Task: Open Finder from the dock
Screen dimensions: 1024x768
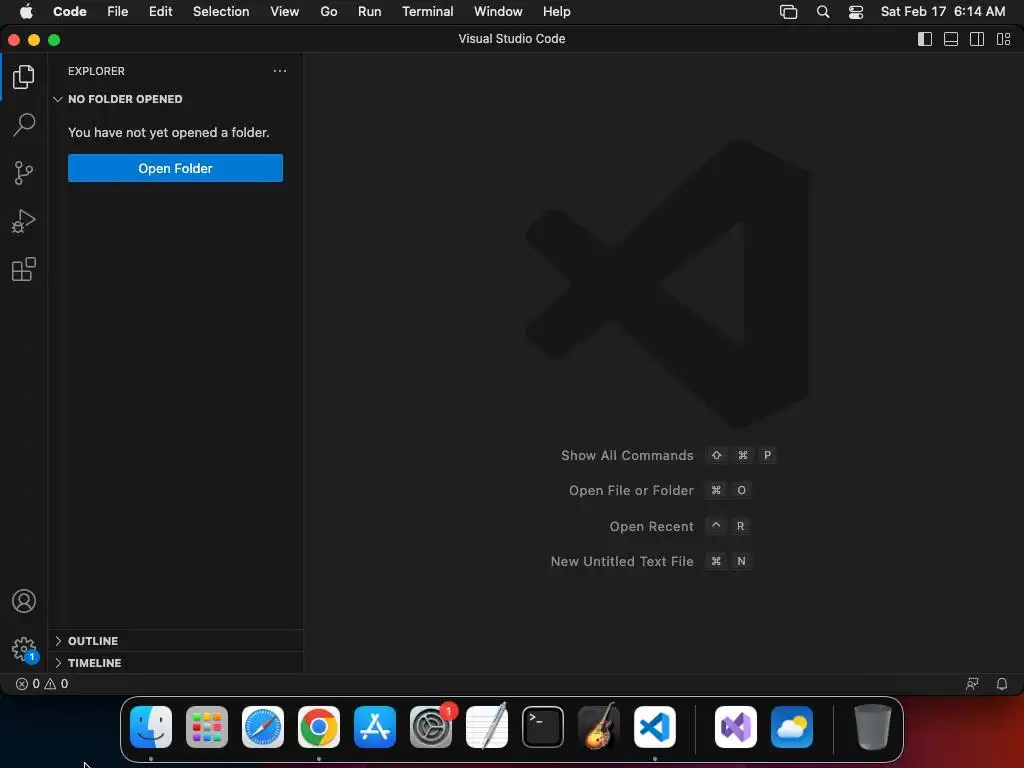Action: coord(151,727)
